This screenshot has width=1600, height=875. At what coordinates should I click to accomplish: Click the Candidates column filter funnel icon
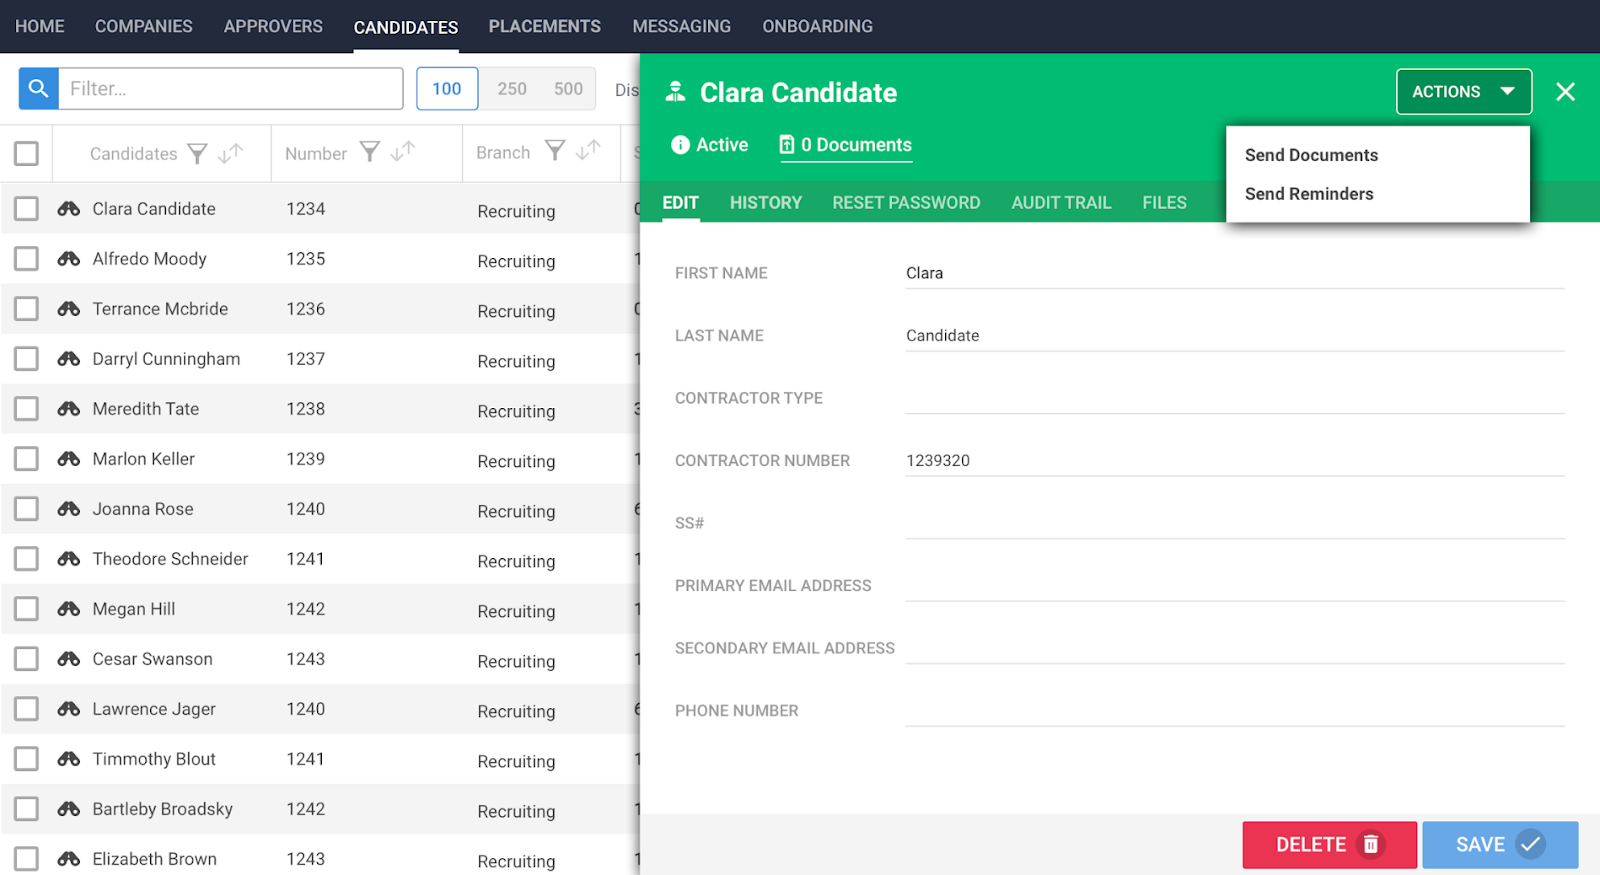point(198,153)
